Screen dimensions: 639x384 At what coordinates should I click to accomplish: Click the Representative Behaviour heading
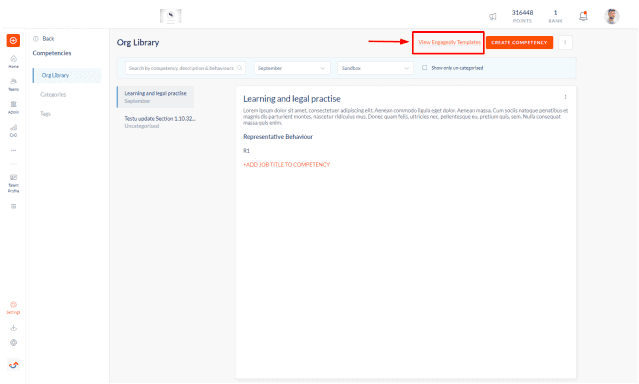(278, 137)
